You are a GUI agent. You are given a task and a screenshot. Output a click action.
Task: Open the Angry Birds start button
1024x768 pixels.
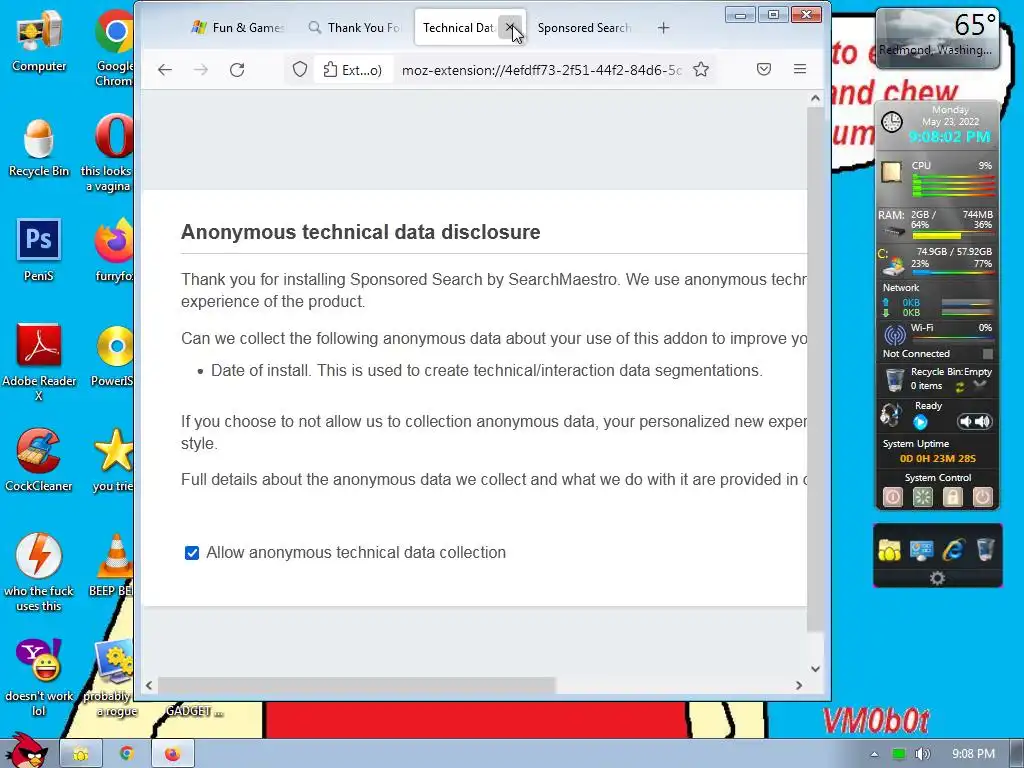click(27, 750)
